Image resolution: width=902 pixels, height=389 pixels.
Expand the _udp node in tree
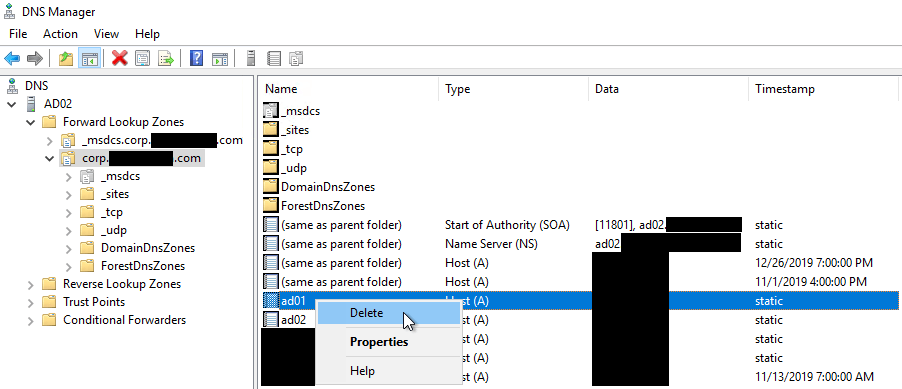click(68, 230)
